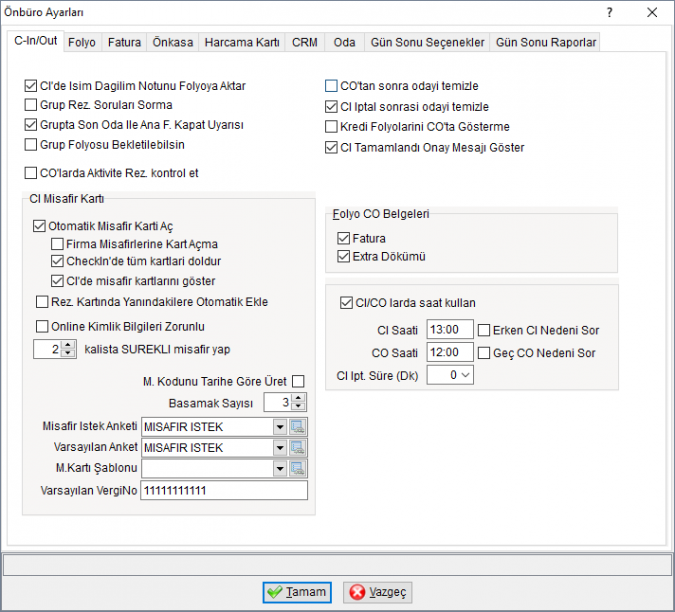Open Gün Sonu Raporlar tab

[546, 43]
